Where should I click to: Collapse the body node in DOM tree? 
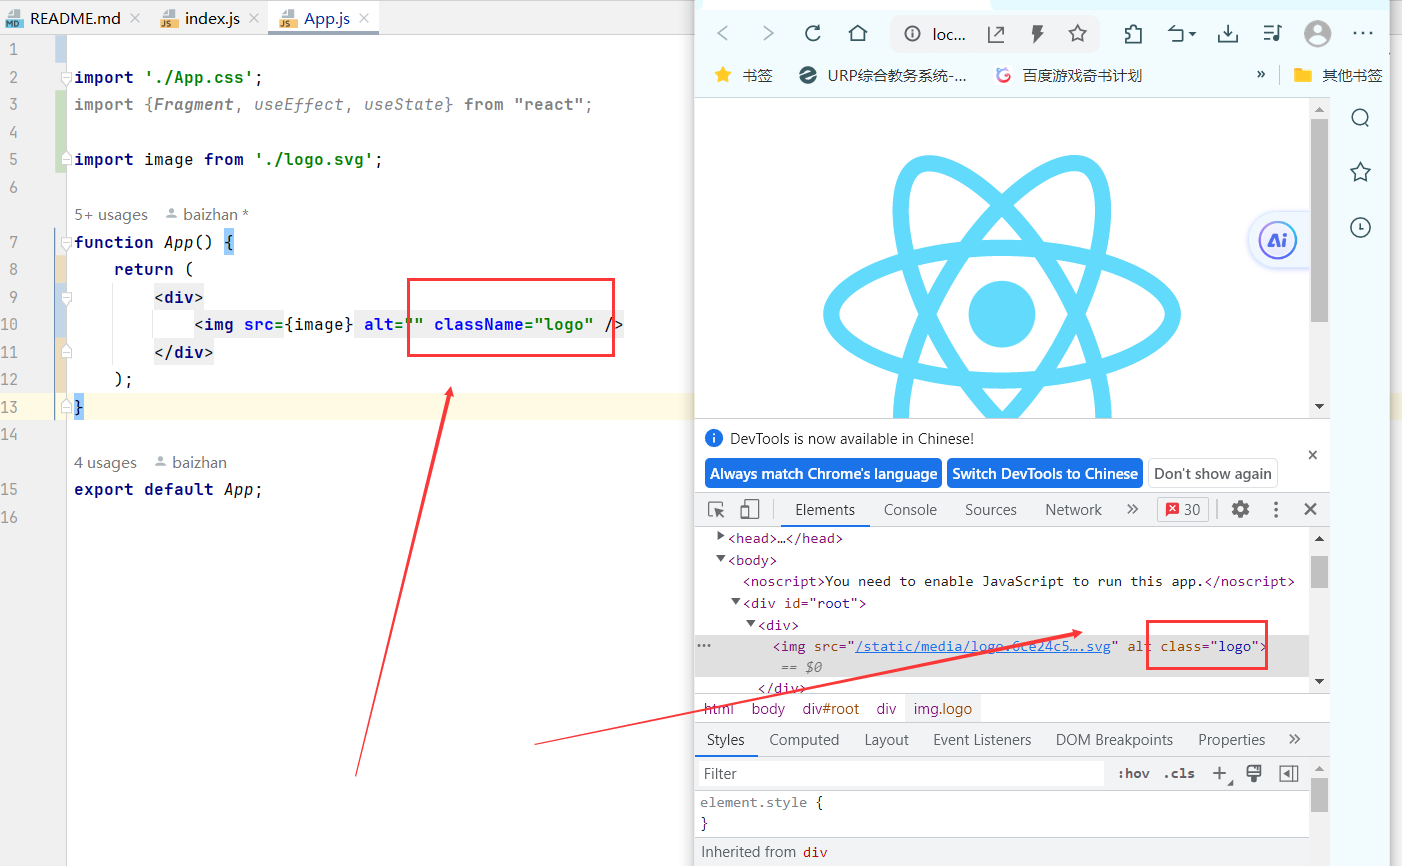point(721,559)
